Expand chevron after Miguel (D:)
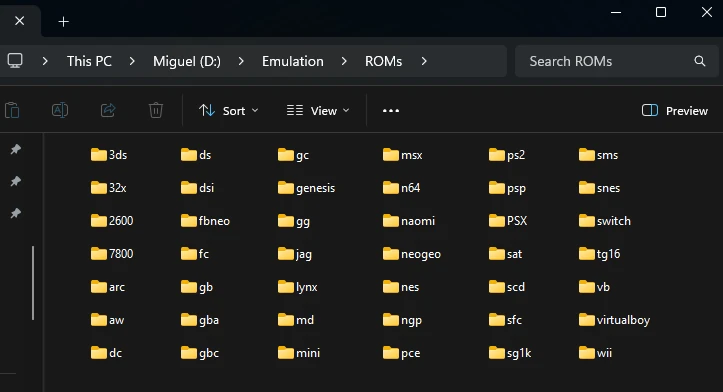The image size is (723, 392). 241,61
